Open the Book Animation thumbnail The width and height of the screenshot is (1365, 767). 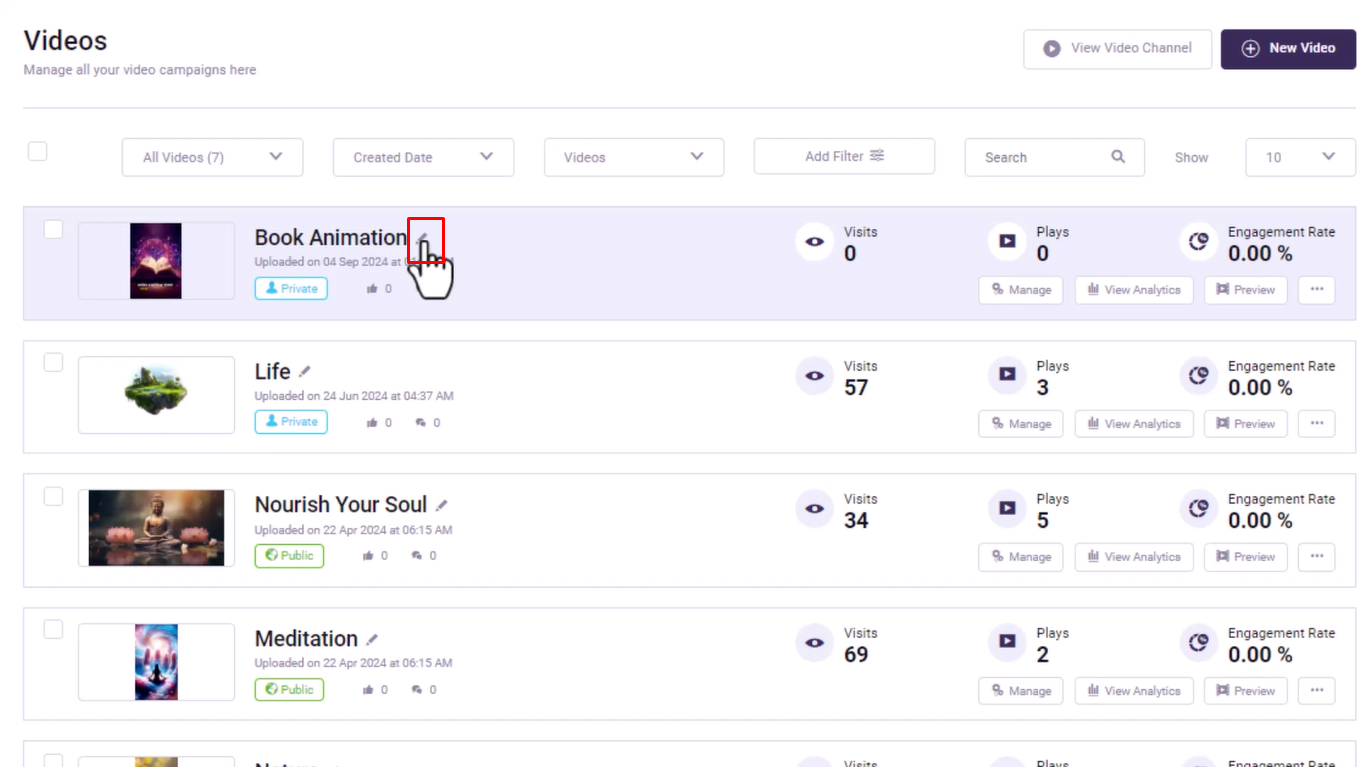tap(156, 261)
